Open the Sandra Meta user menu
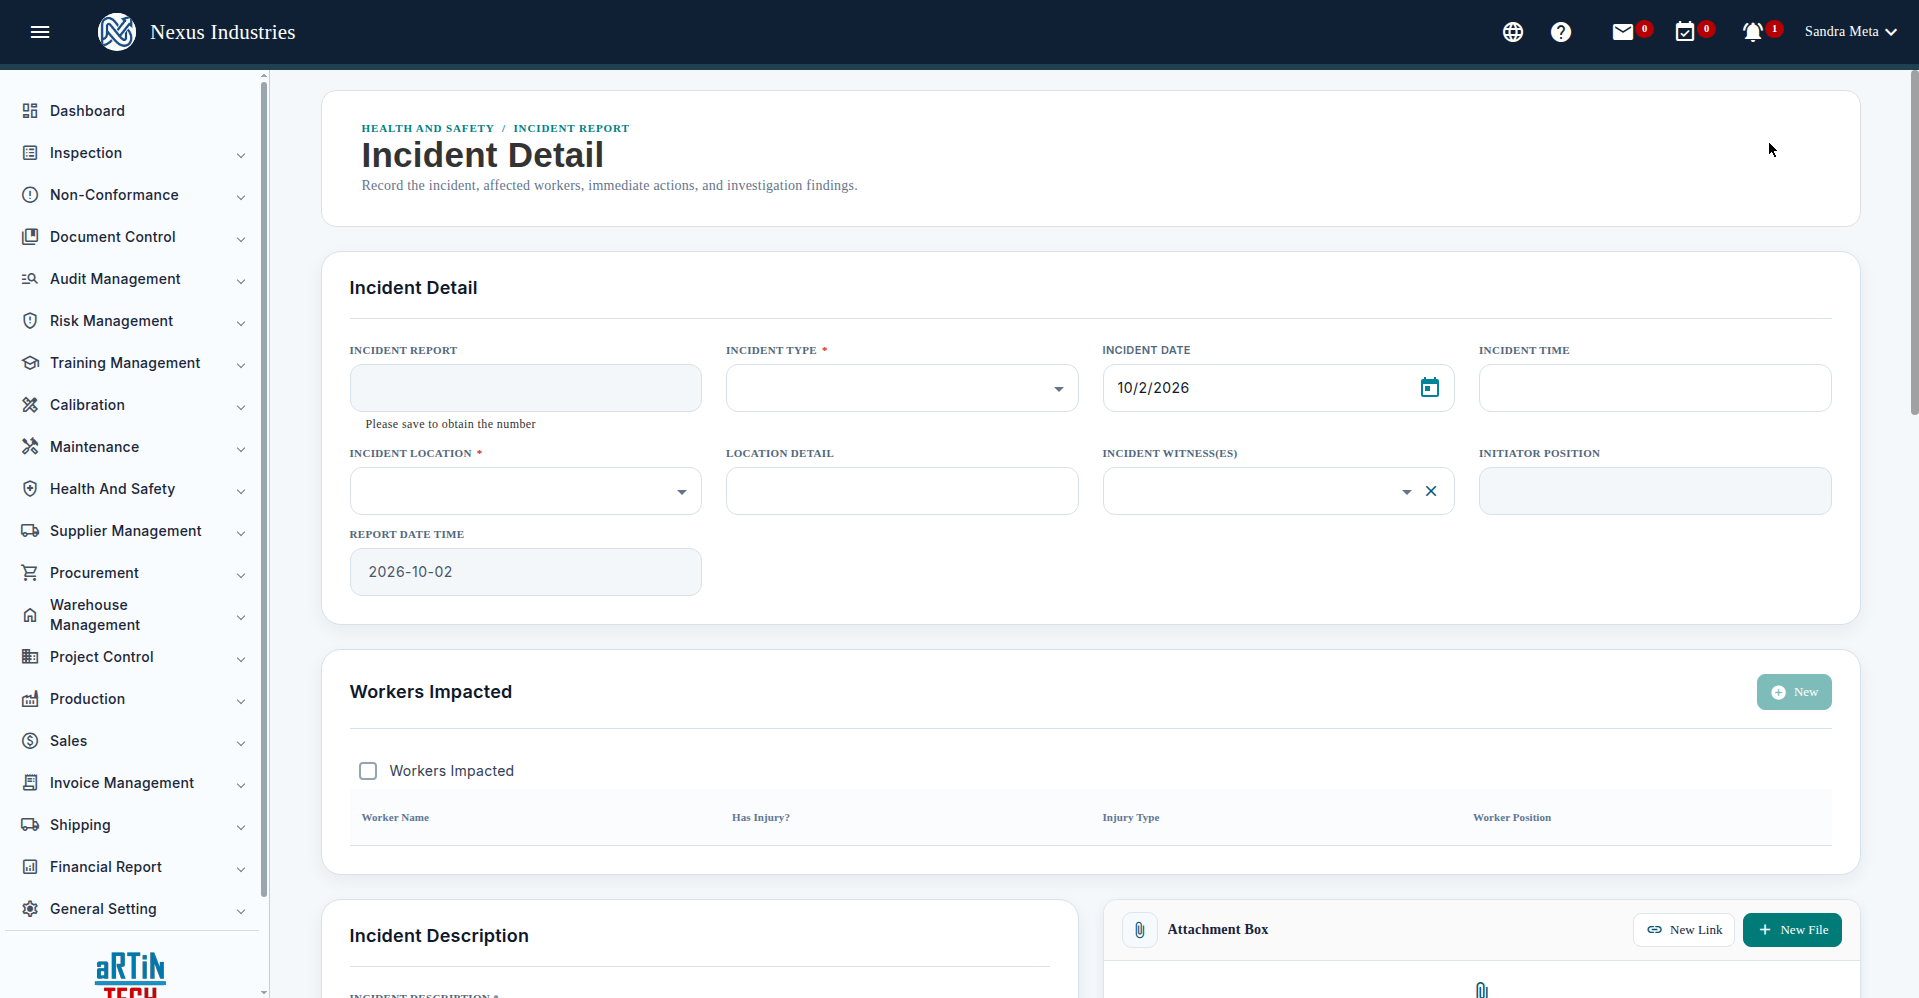The height and width of the screenshot is (998, 1919). [1850, 32]
